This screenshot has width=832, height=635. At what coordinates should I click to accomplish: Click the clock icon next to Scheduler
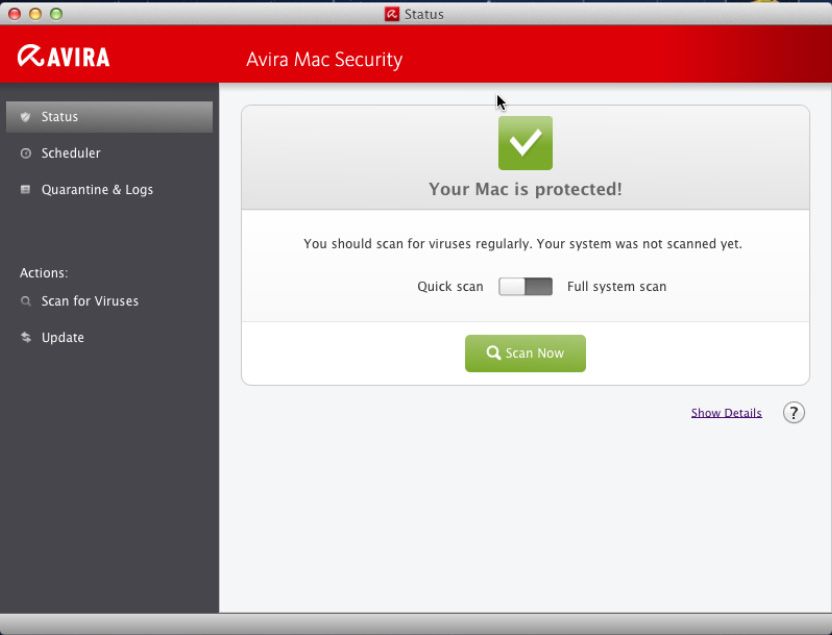[25, 153]
